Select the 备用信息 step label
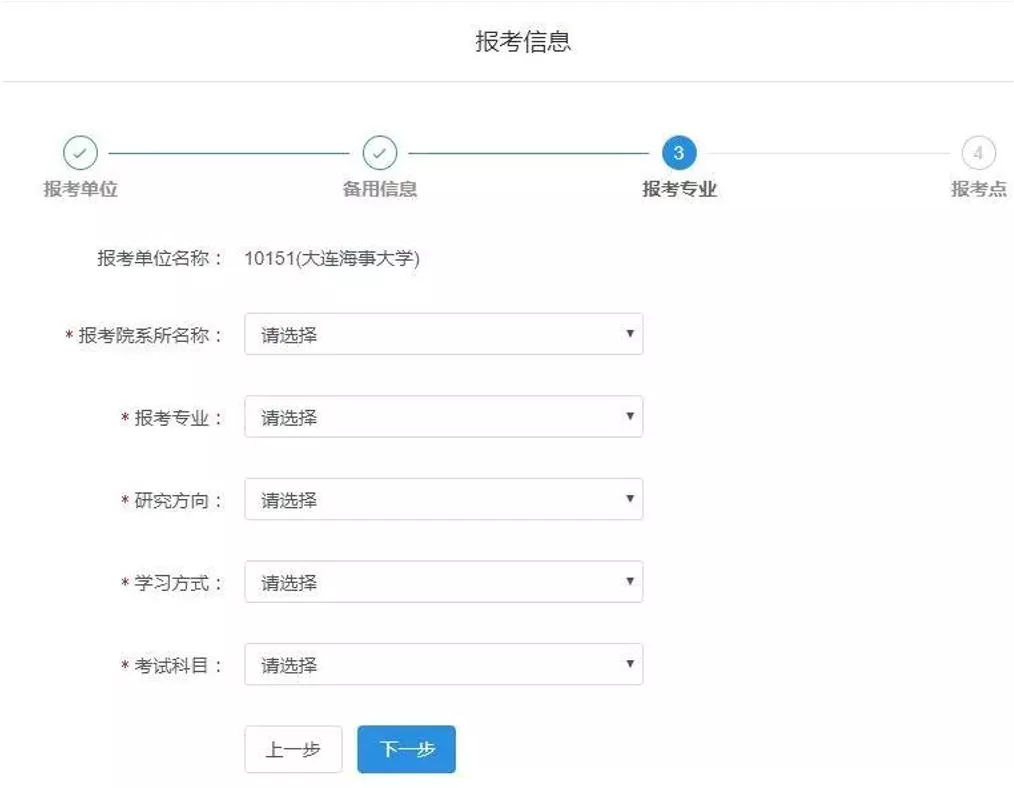 pyautogui.click(x=380, y=189)
